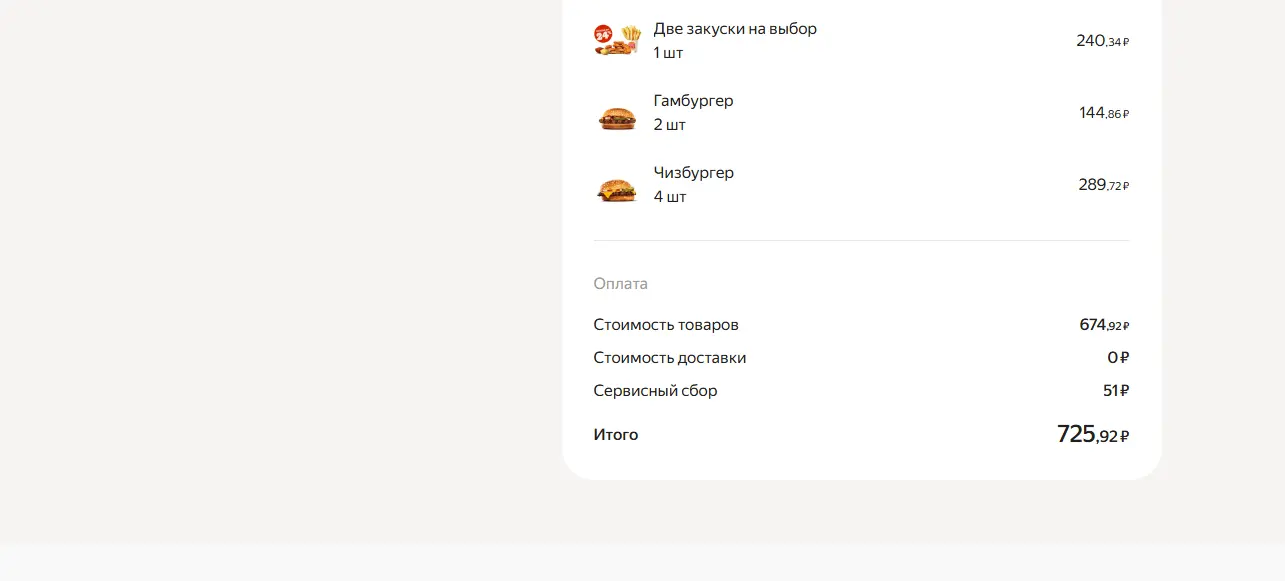Click the 2 шт quantity under Гамбургер
The image size is (1285, 581).
click(669, 125)
